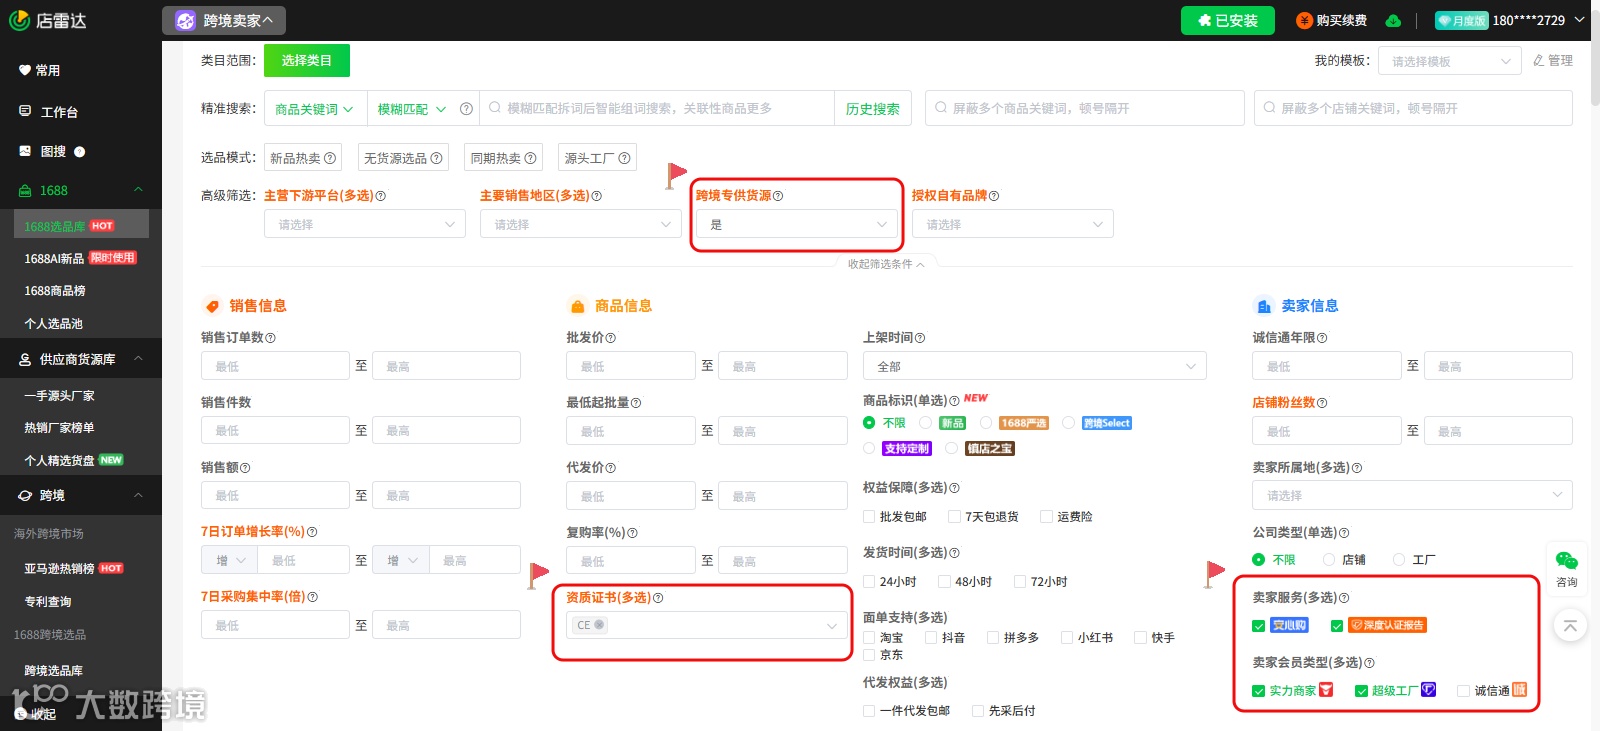Click help icon beside 诚信通年限
This screenshot has height=731, width=1600.
tap(1322, 338)
